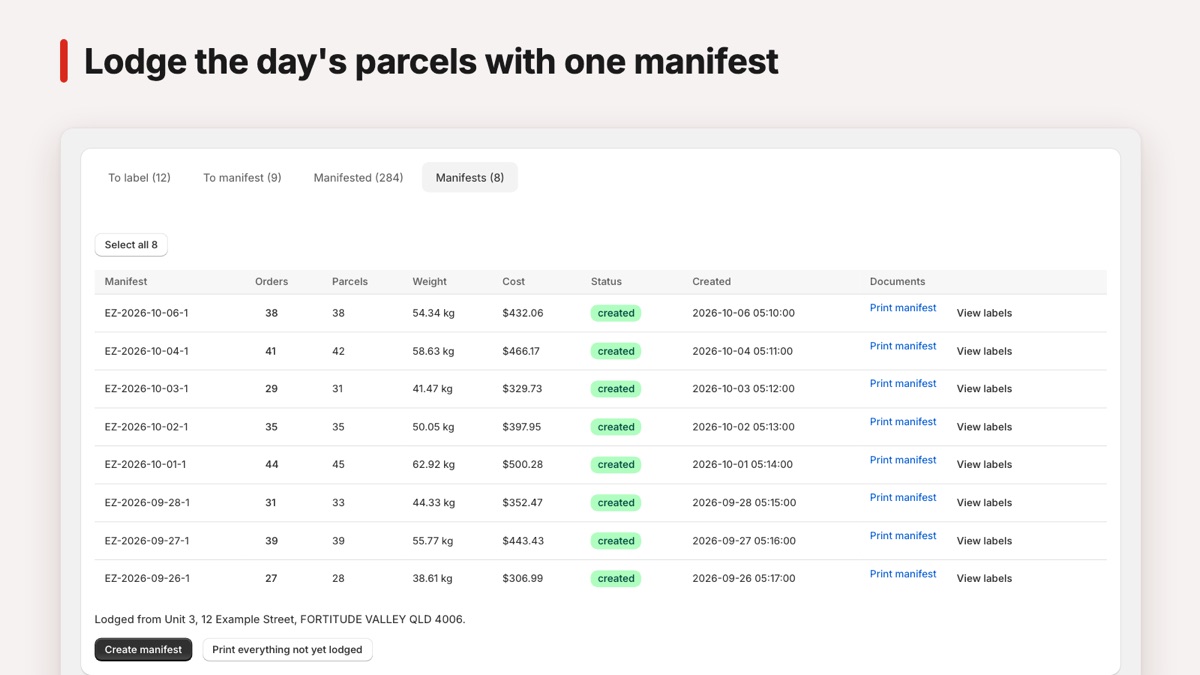Click the created status badge for EZ-2026-10-06-1
The height and width of the screenshot is (675, 1200).
coord(616,313)
